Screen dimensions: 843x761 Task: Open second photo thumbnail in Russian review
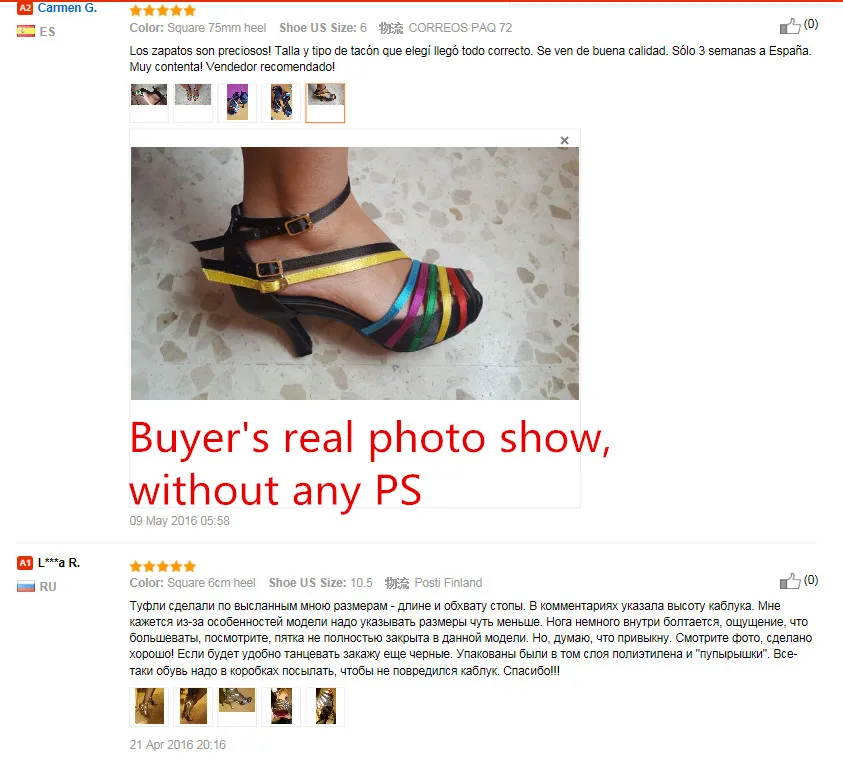(x=193, y=707)
